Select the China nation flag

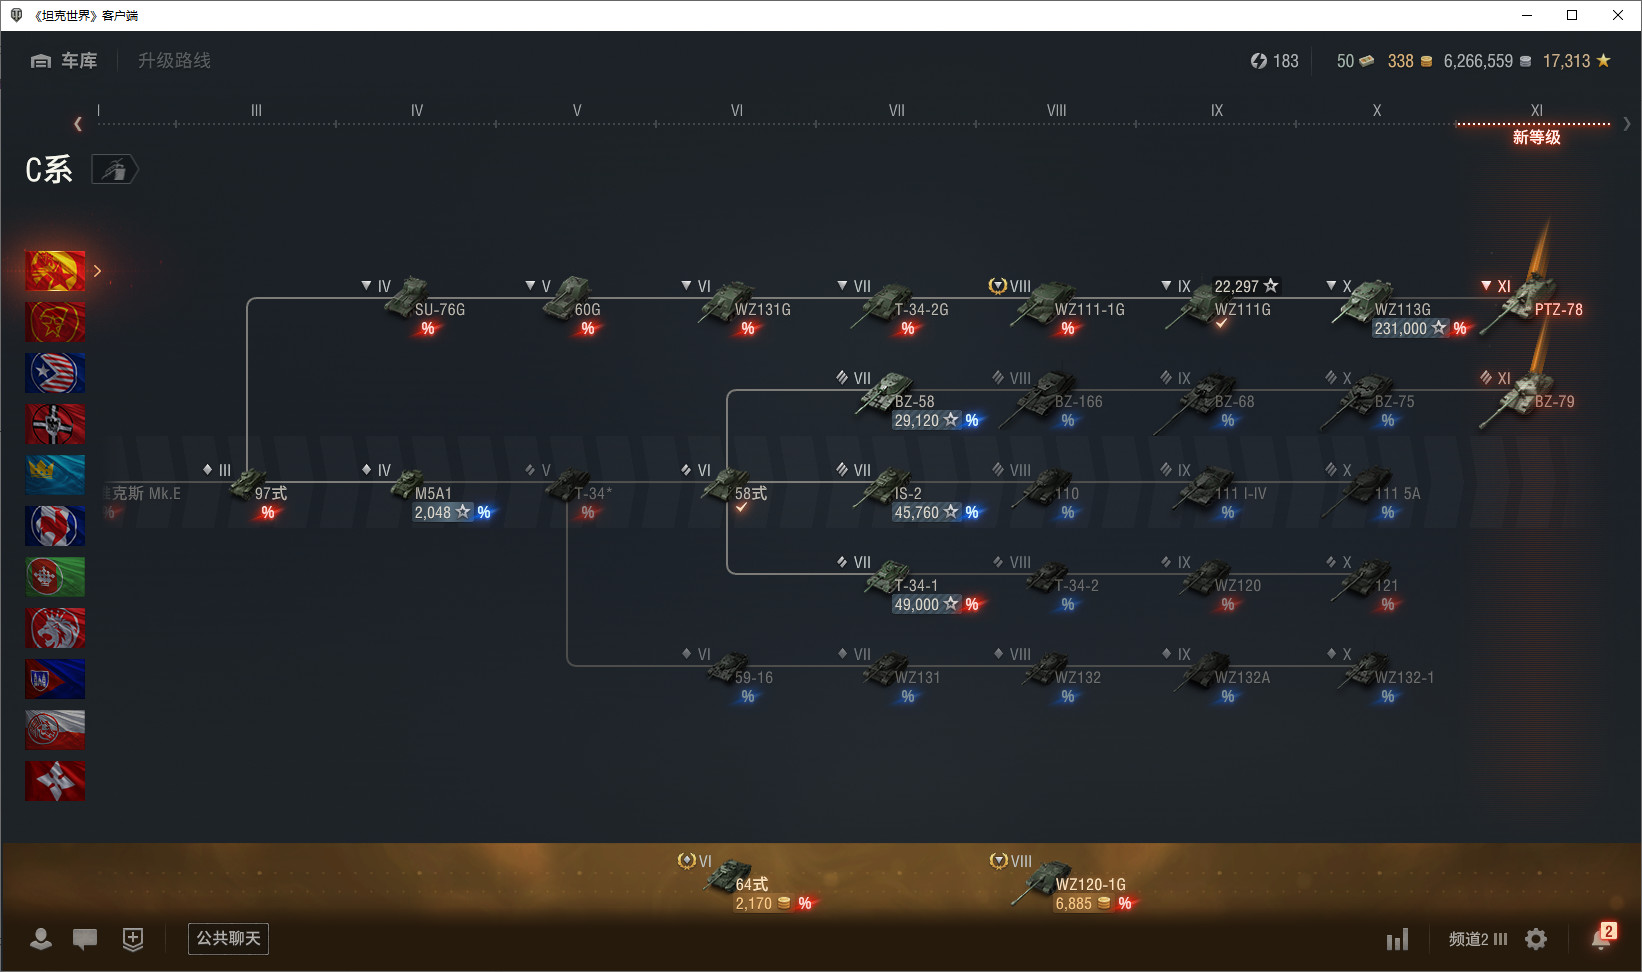click(x=55, y=271)
